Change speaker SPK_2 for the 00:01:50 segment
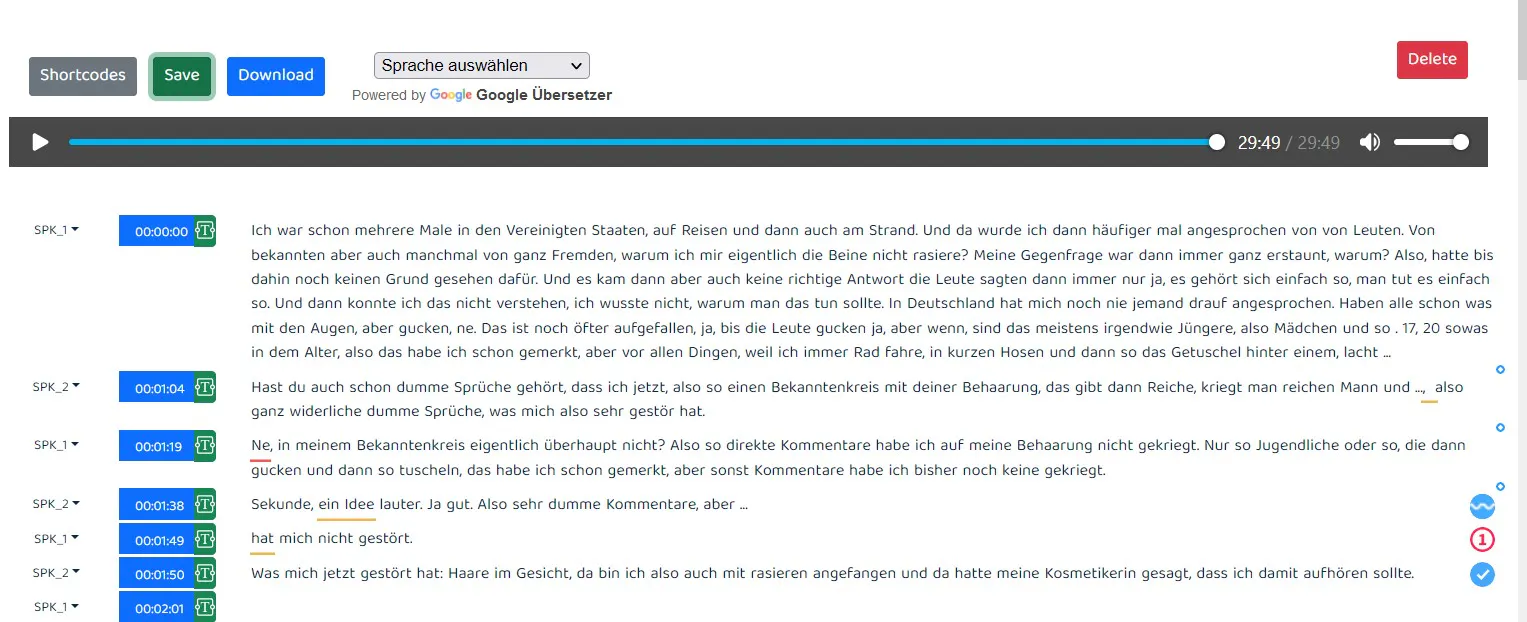 coord(56,572)
